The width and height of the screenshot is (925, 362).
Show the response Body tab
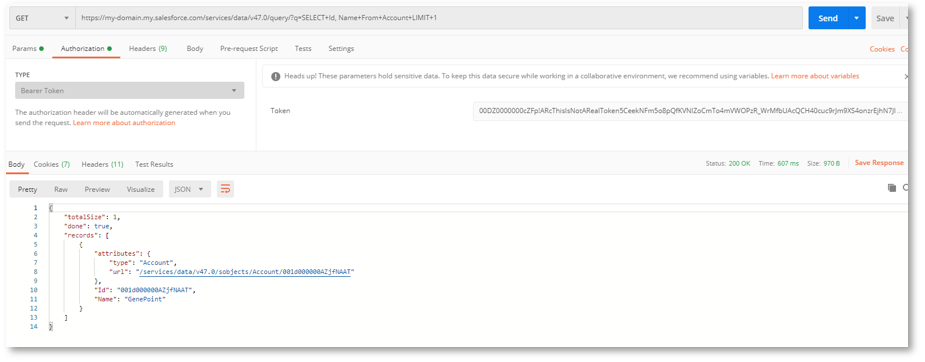(x=17, y=164)
